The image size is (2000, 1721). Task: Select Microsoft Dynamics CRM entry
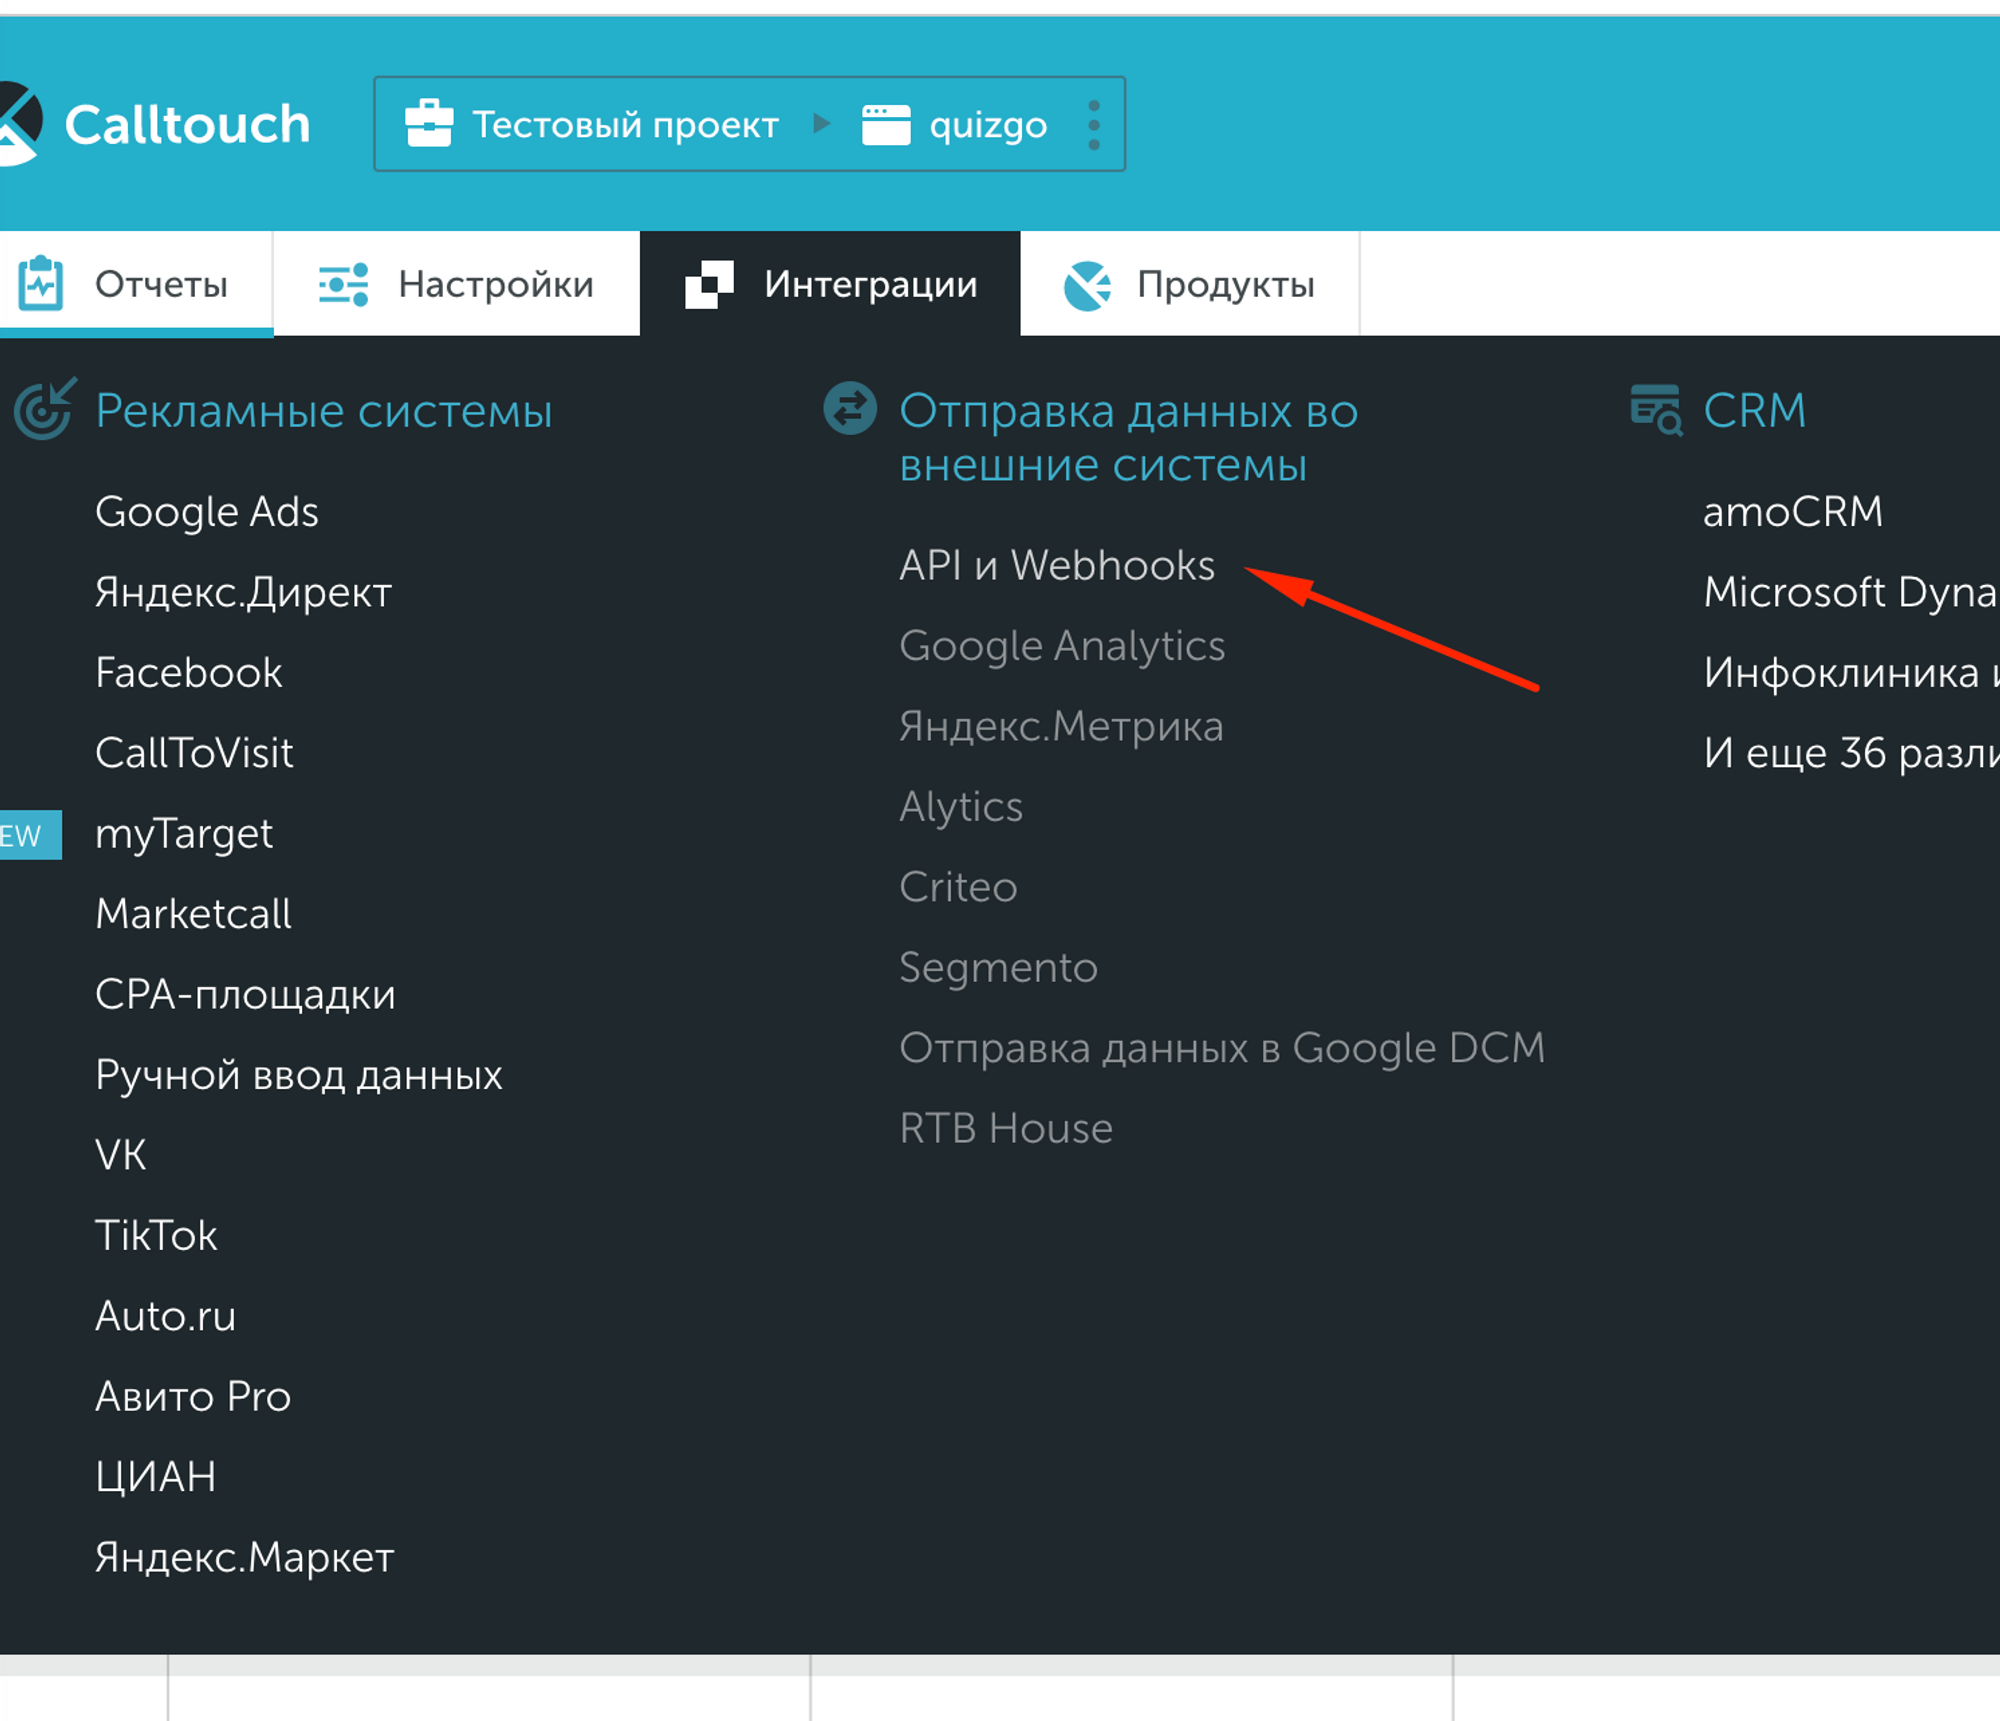pos(1852,593)
